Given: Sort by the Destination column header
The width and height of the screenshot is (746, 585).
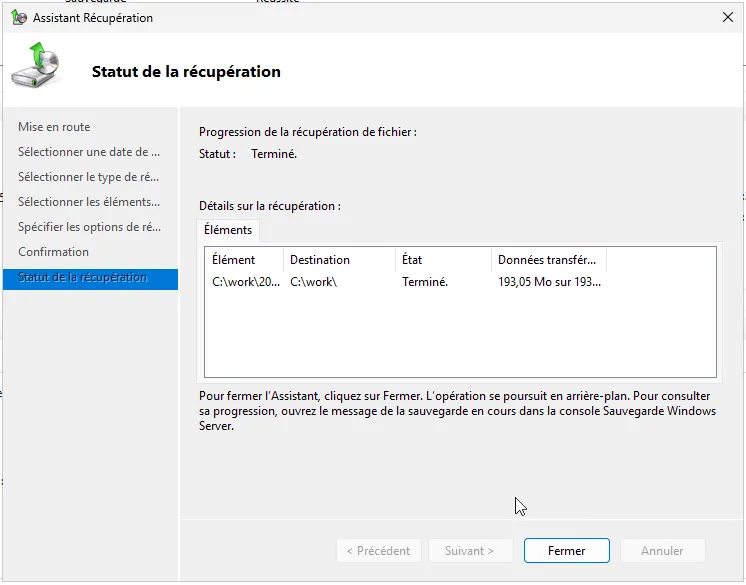Looking at the screenshot, I should tap(338, 260).
